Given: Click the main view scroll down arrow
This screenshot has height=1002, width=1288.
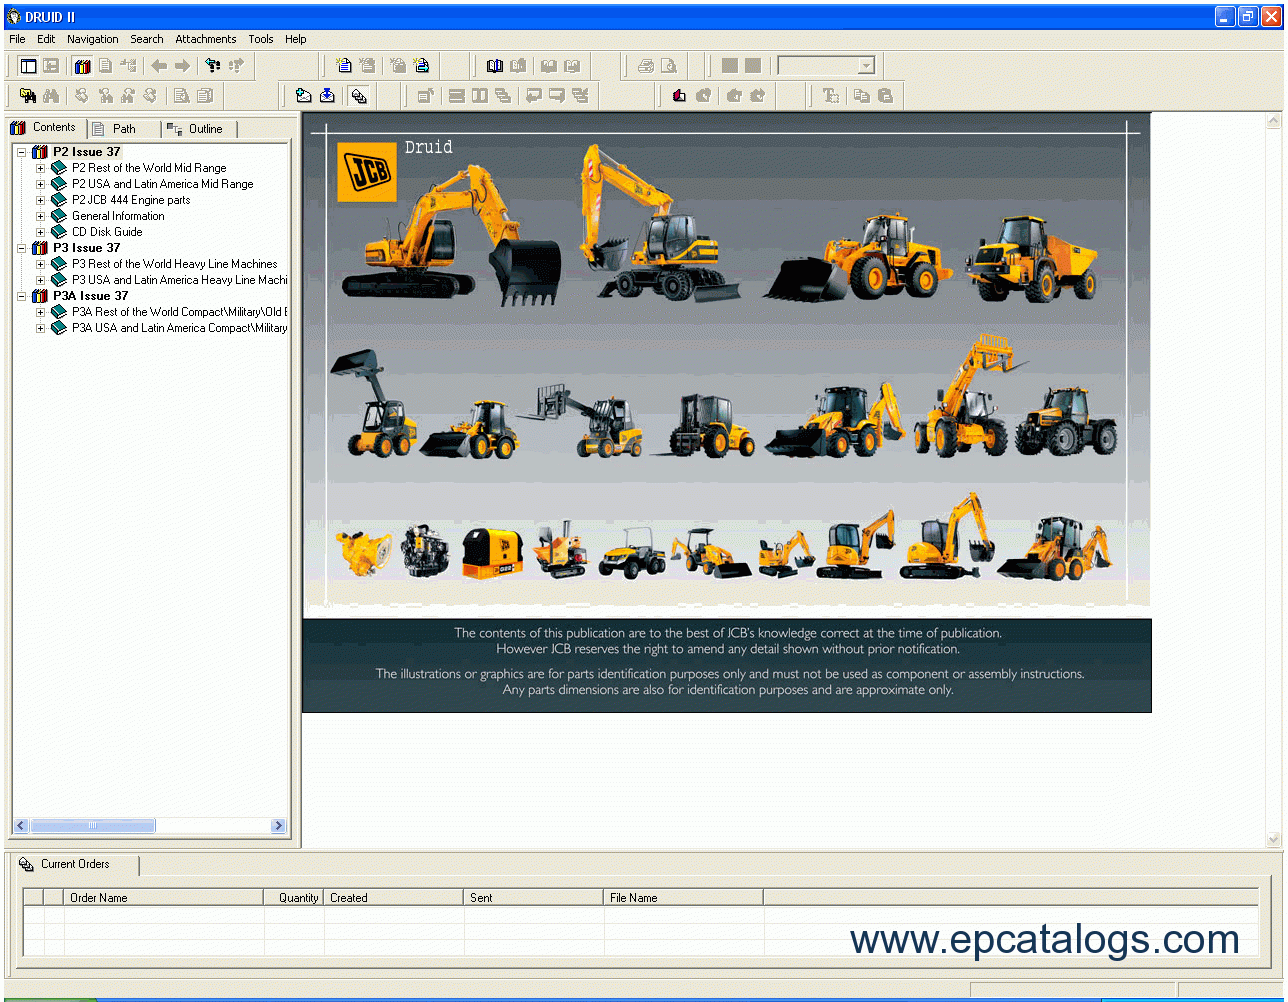Looking at the screenshot, I should 1274,840.
